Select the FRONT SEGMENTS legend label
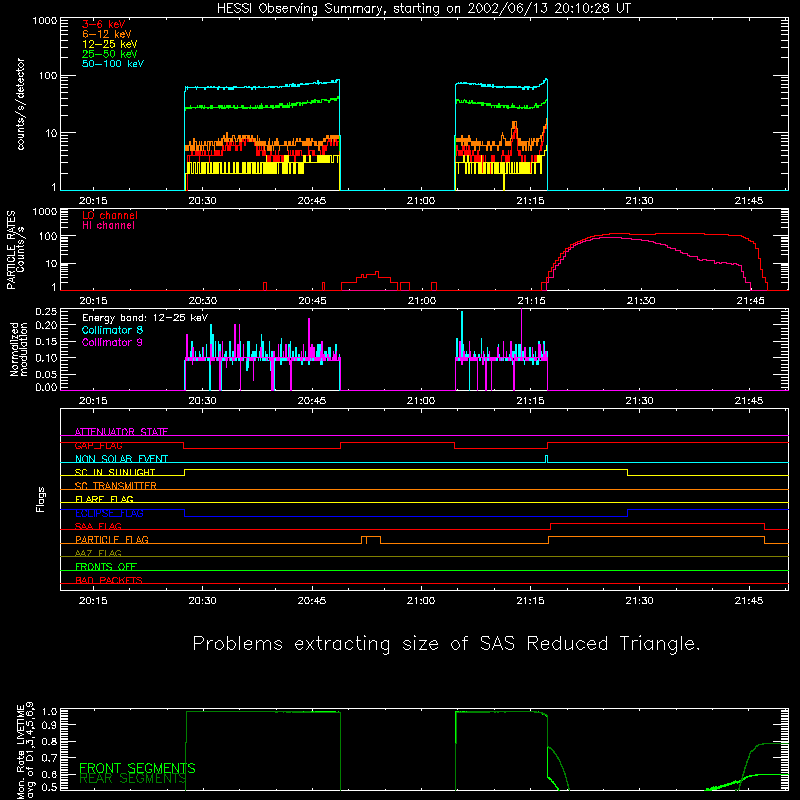Viewport: 800px width, 800px height. click(x=137, y=768)
